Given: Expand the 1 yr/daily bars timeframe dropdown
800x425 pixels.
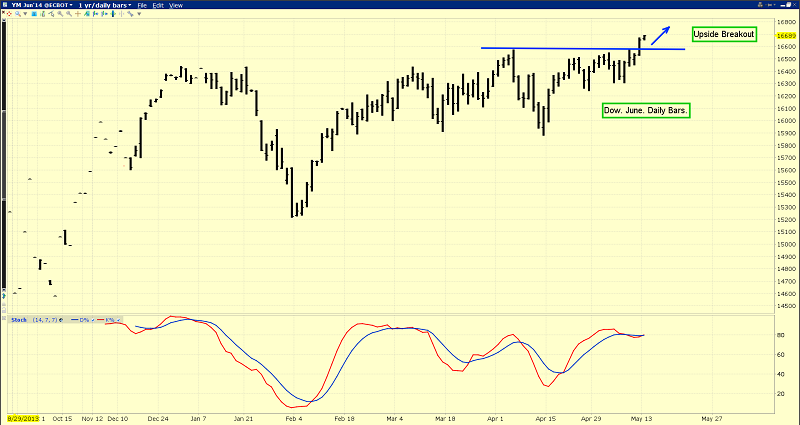Looking at the screenshot, I should pos(105,5).
